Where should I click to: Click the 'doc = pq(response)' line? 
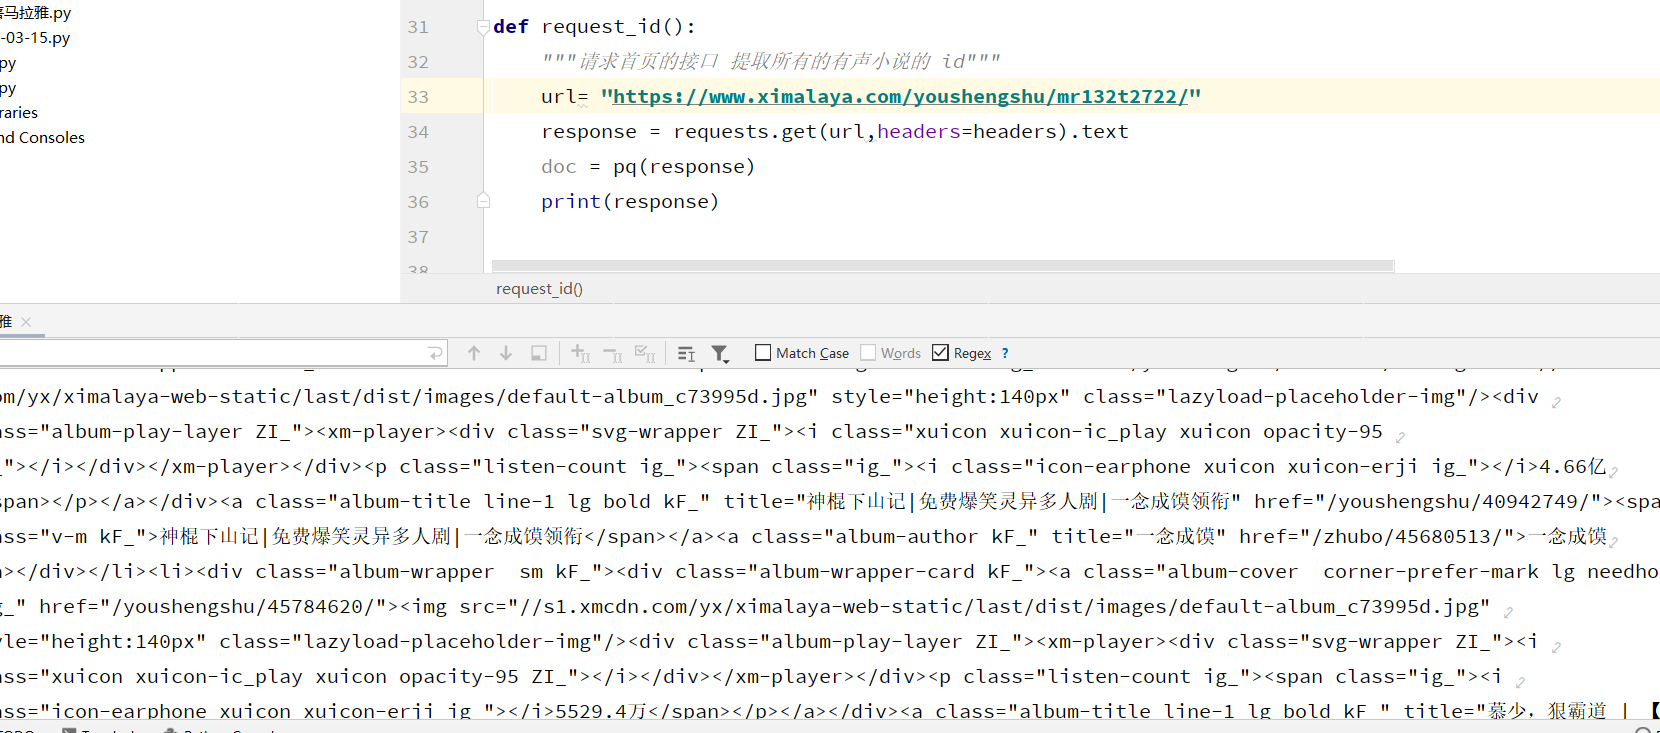pyautogui.click(x=648, y=167)
